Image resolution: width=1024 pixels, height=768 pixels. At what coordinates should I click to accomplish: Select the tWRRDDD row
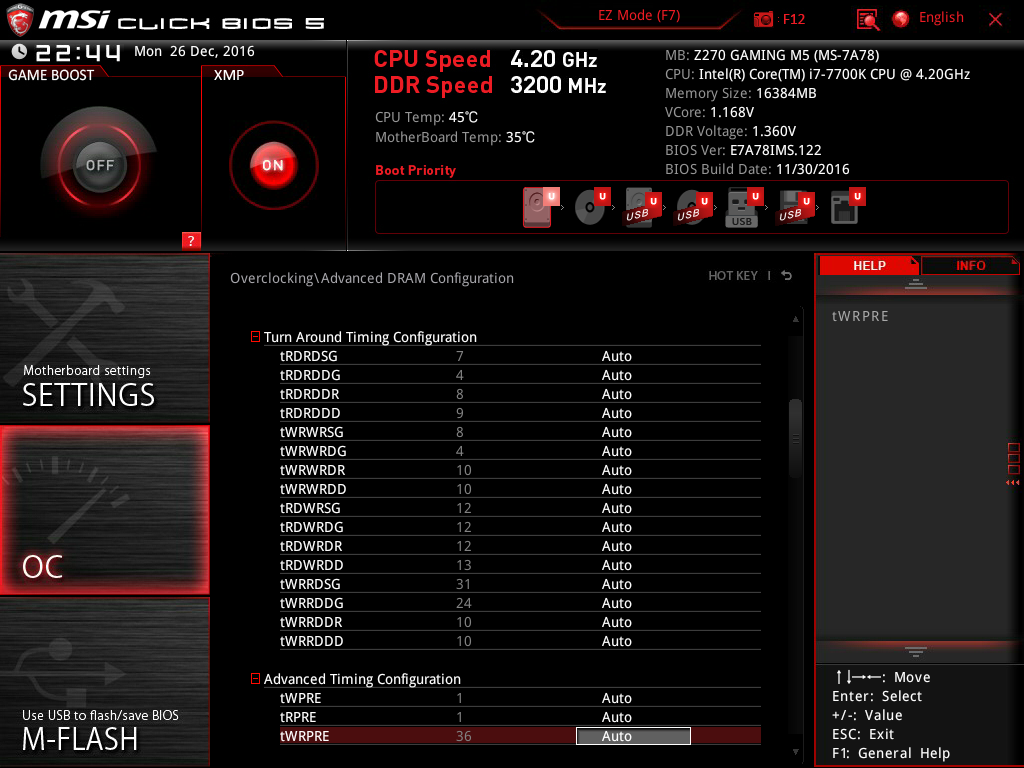pos(520,641)
